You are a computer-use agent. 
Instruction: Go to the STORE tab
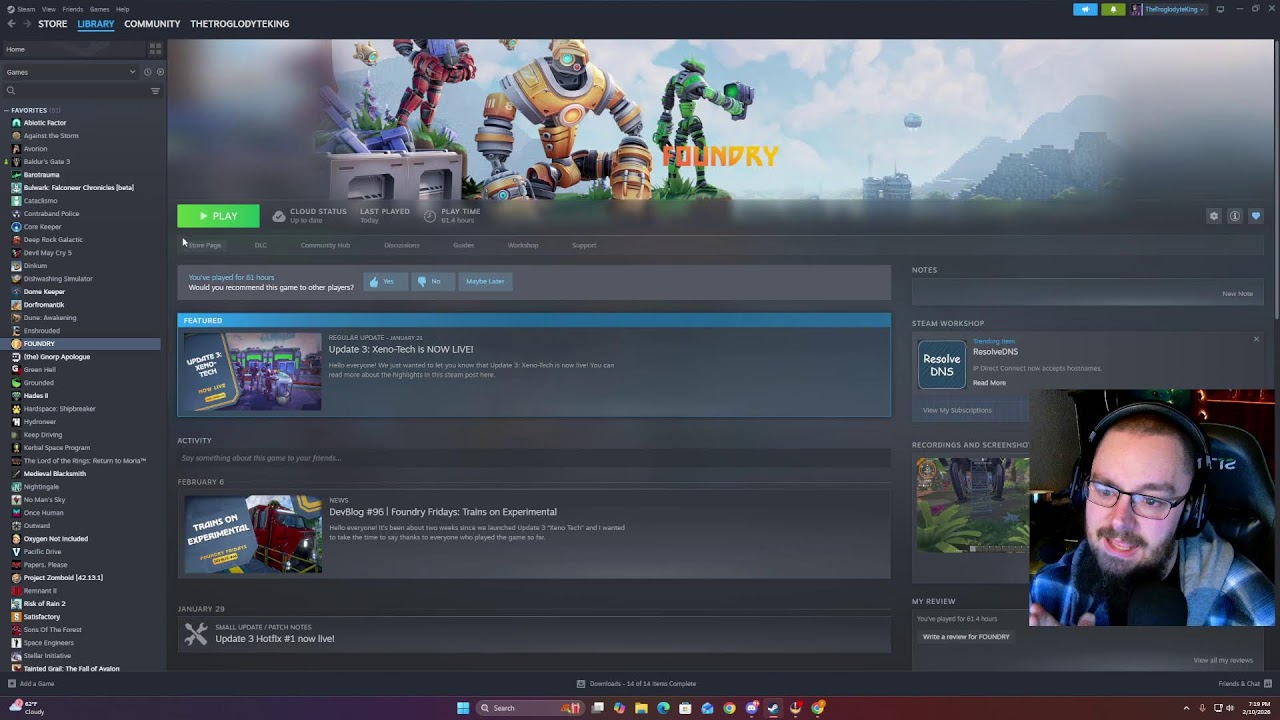(53, 24)
